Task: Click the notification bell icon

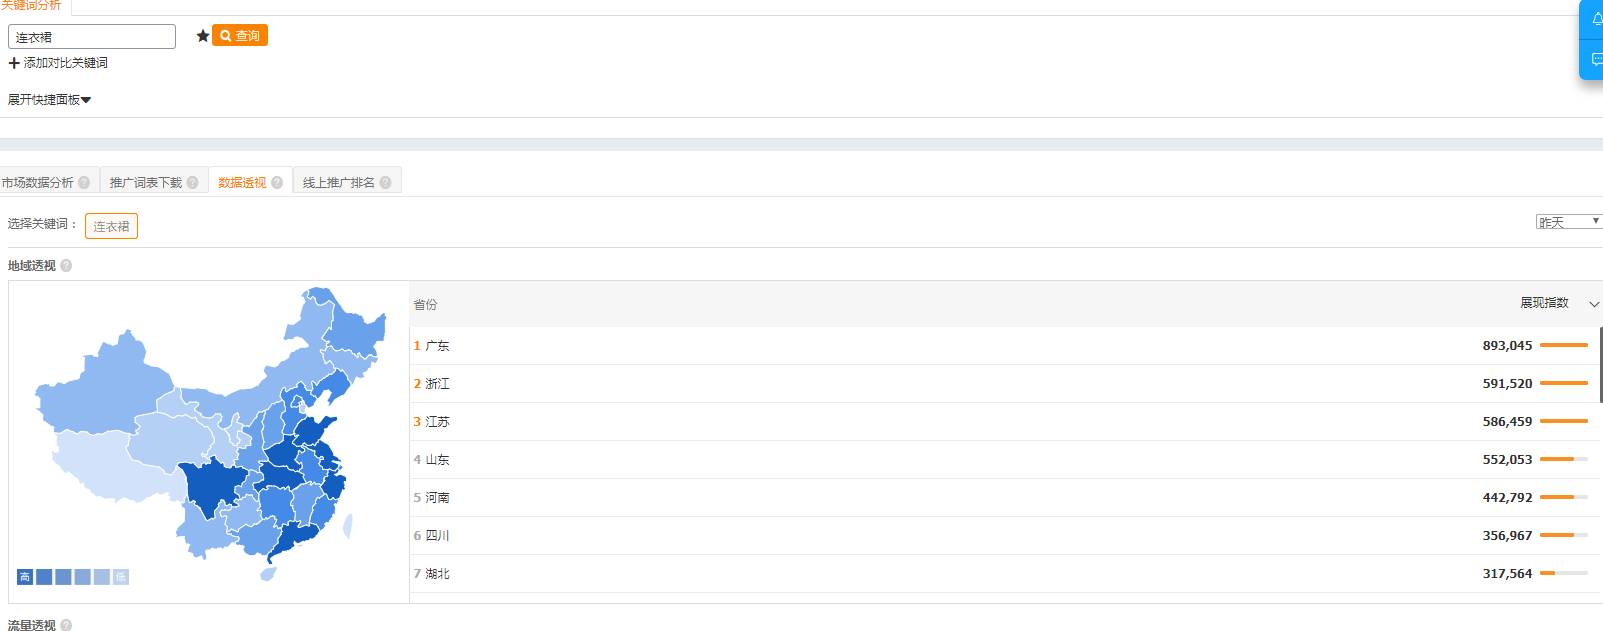Action: pos(1596,19)
